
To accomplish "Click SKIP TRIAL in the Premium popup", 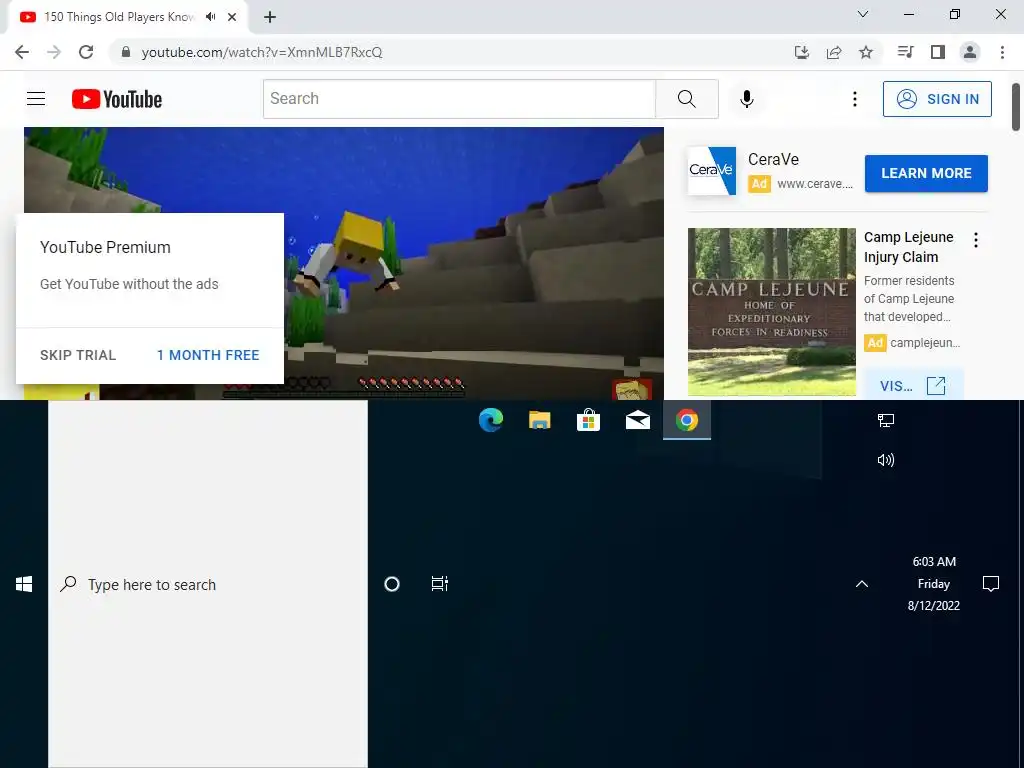I will pyautogui.click(x=78, y=355).
